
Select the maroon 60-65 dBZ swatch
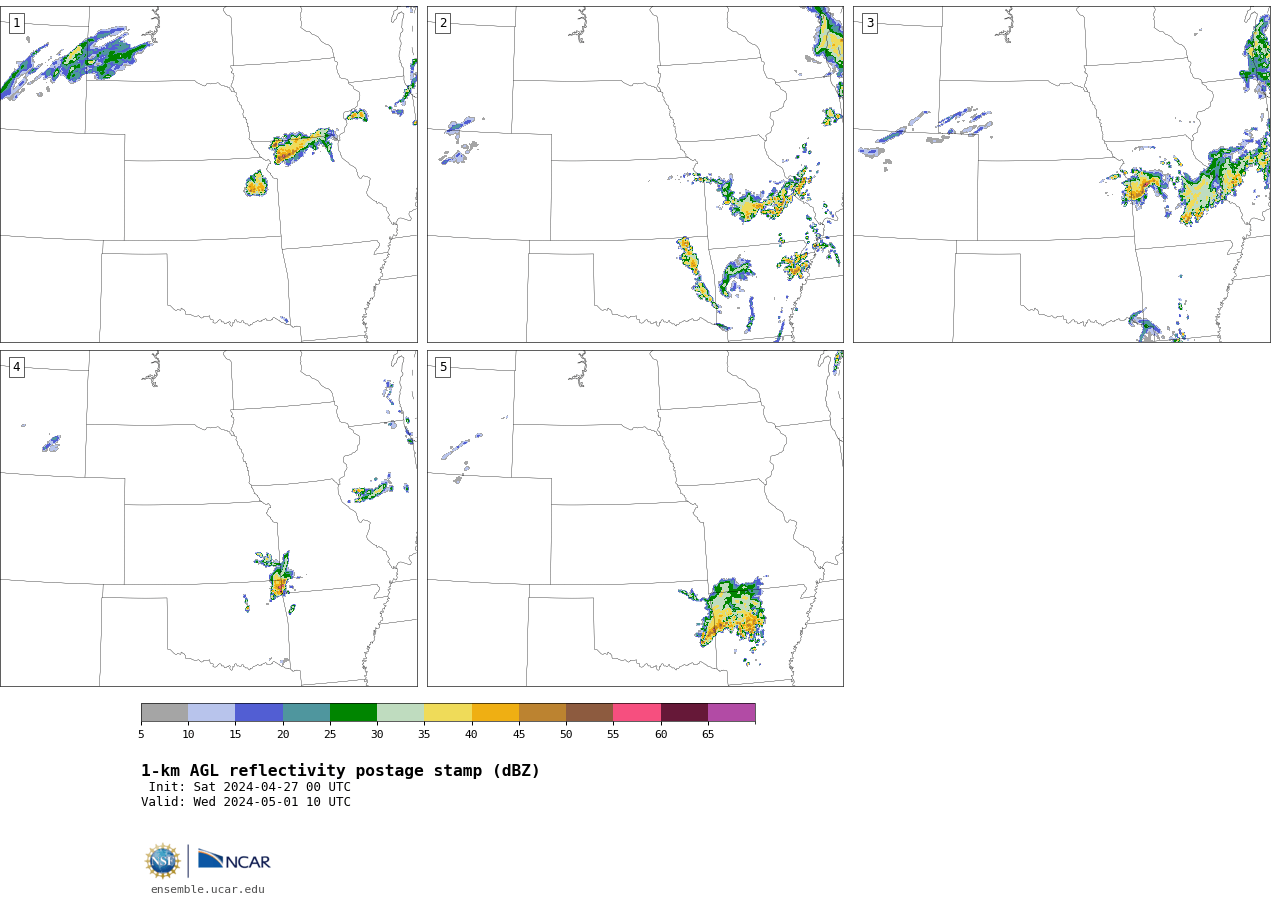click(x=684, y=712)
